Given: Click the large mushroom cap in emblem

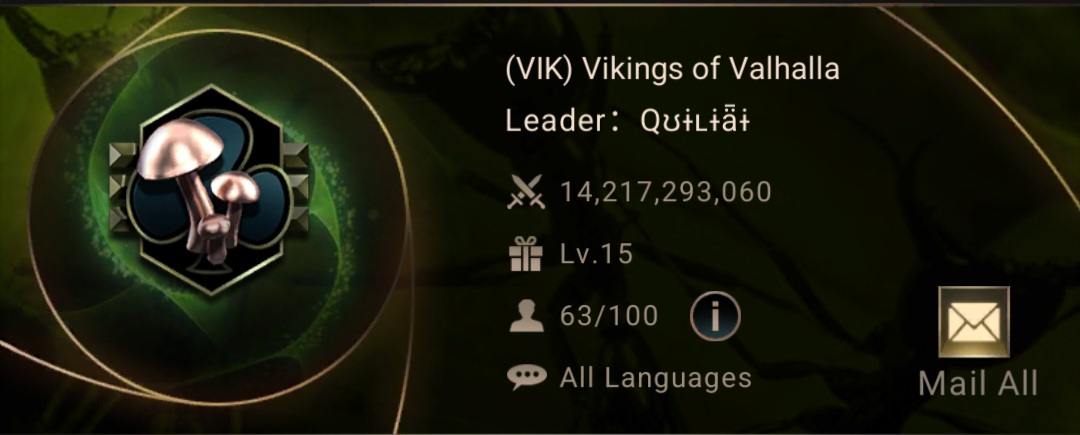Looking at the screenshot, I should tap(180, 148).
